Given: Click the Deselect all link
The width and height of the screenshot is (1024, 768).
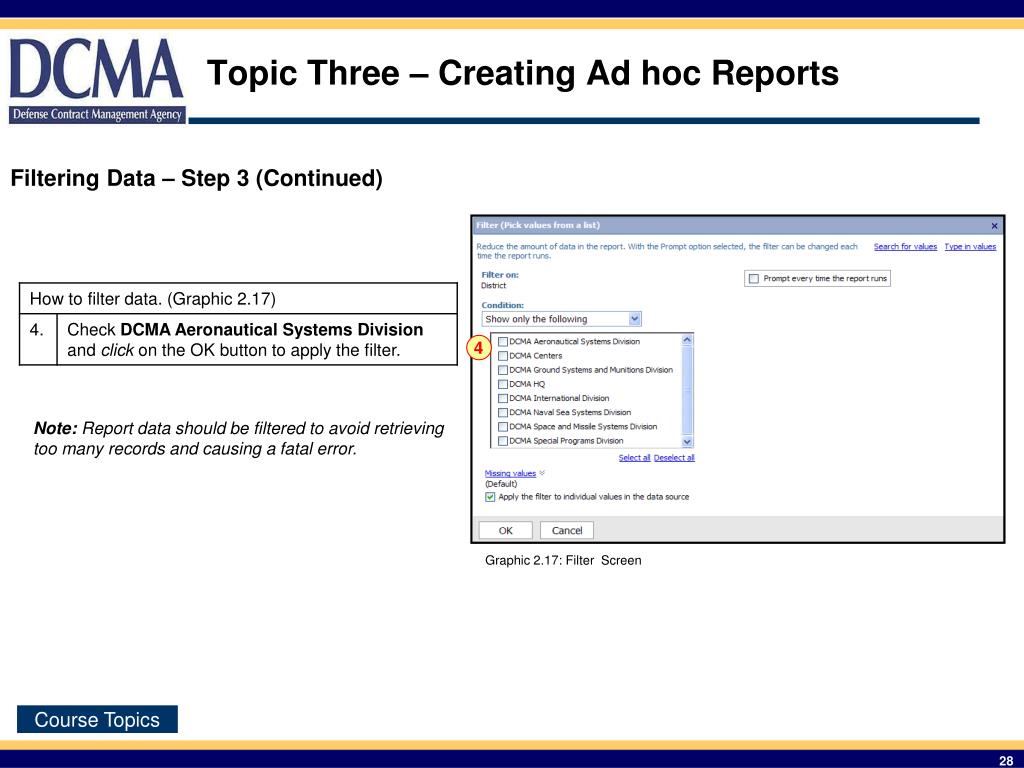Looking at the screenshot, I should (674, 458).
